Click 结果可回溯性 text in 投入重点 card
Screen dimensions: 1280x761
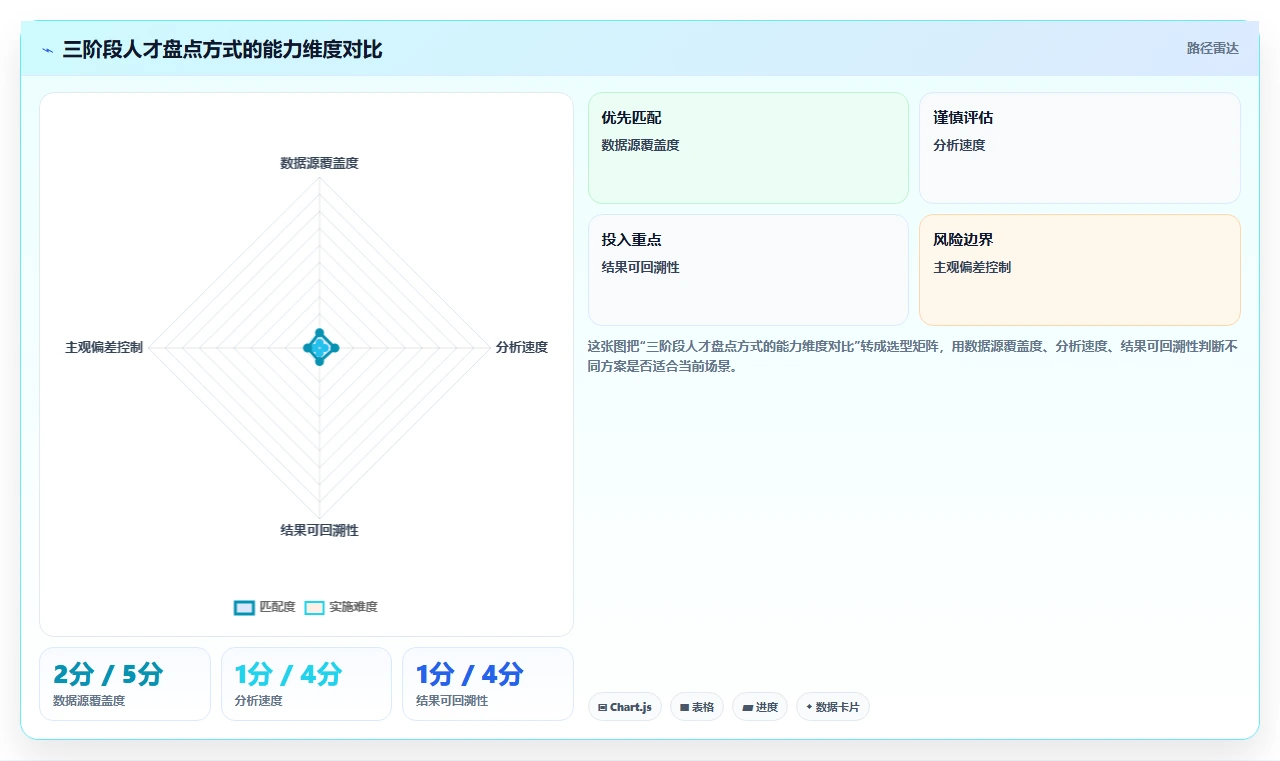[x=640, y=267]
